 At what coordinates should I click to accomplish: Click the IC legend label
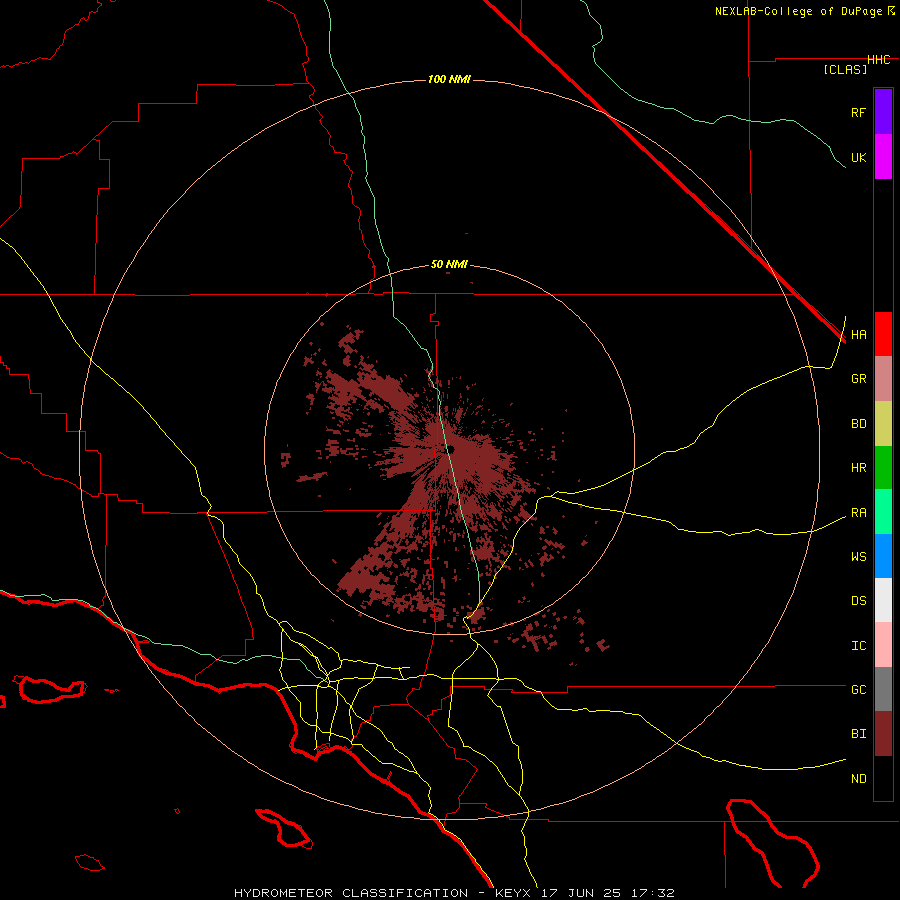(858, 646)
